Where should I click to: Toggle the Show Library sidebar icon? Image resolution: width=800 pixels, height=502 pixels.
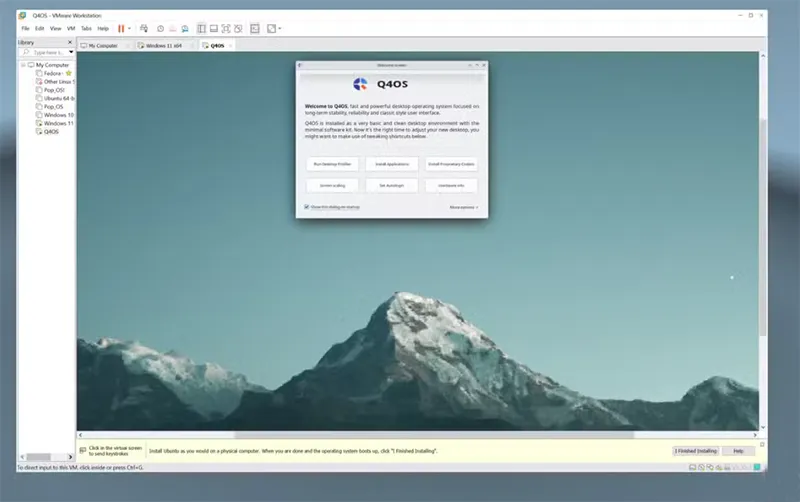[202, 29]
